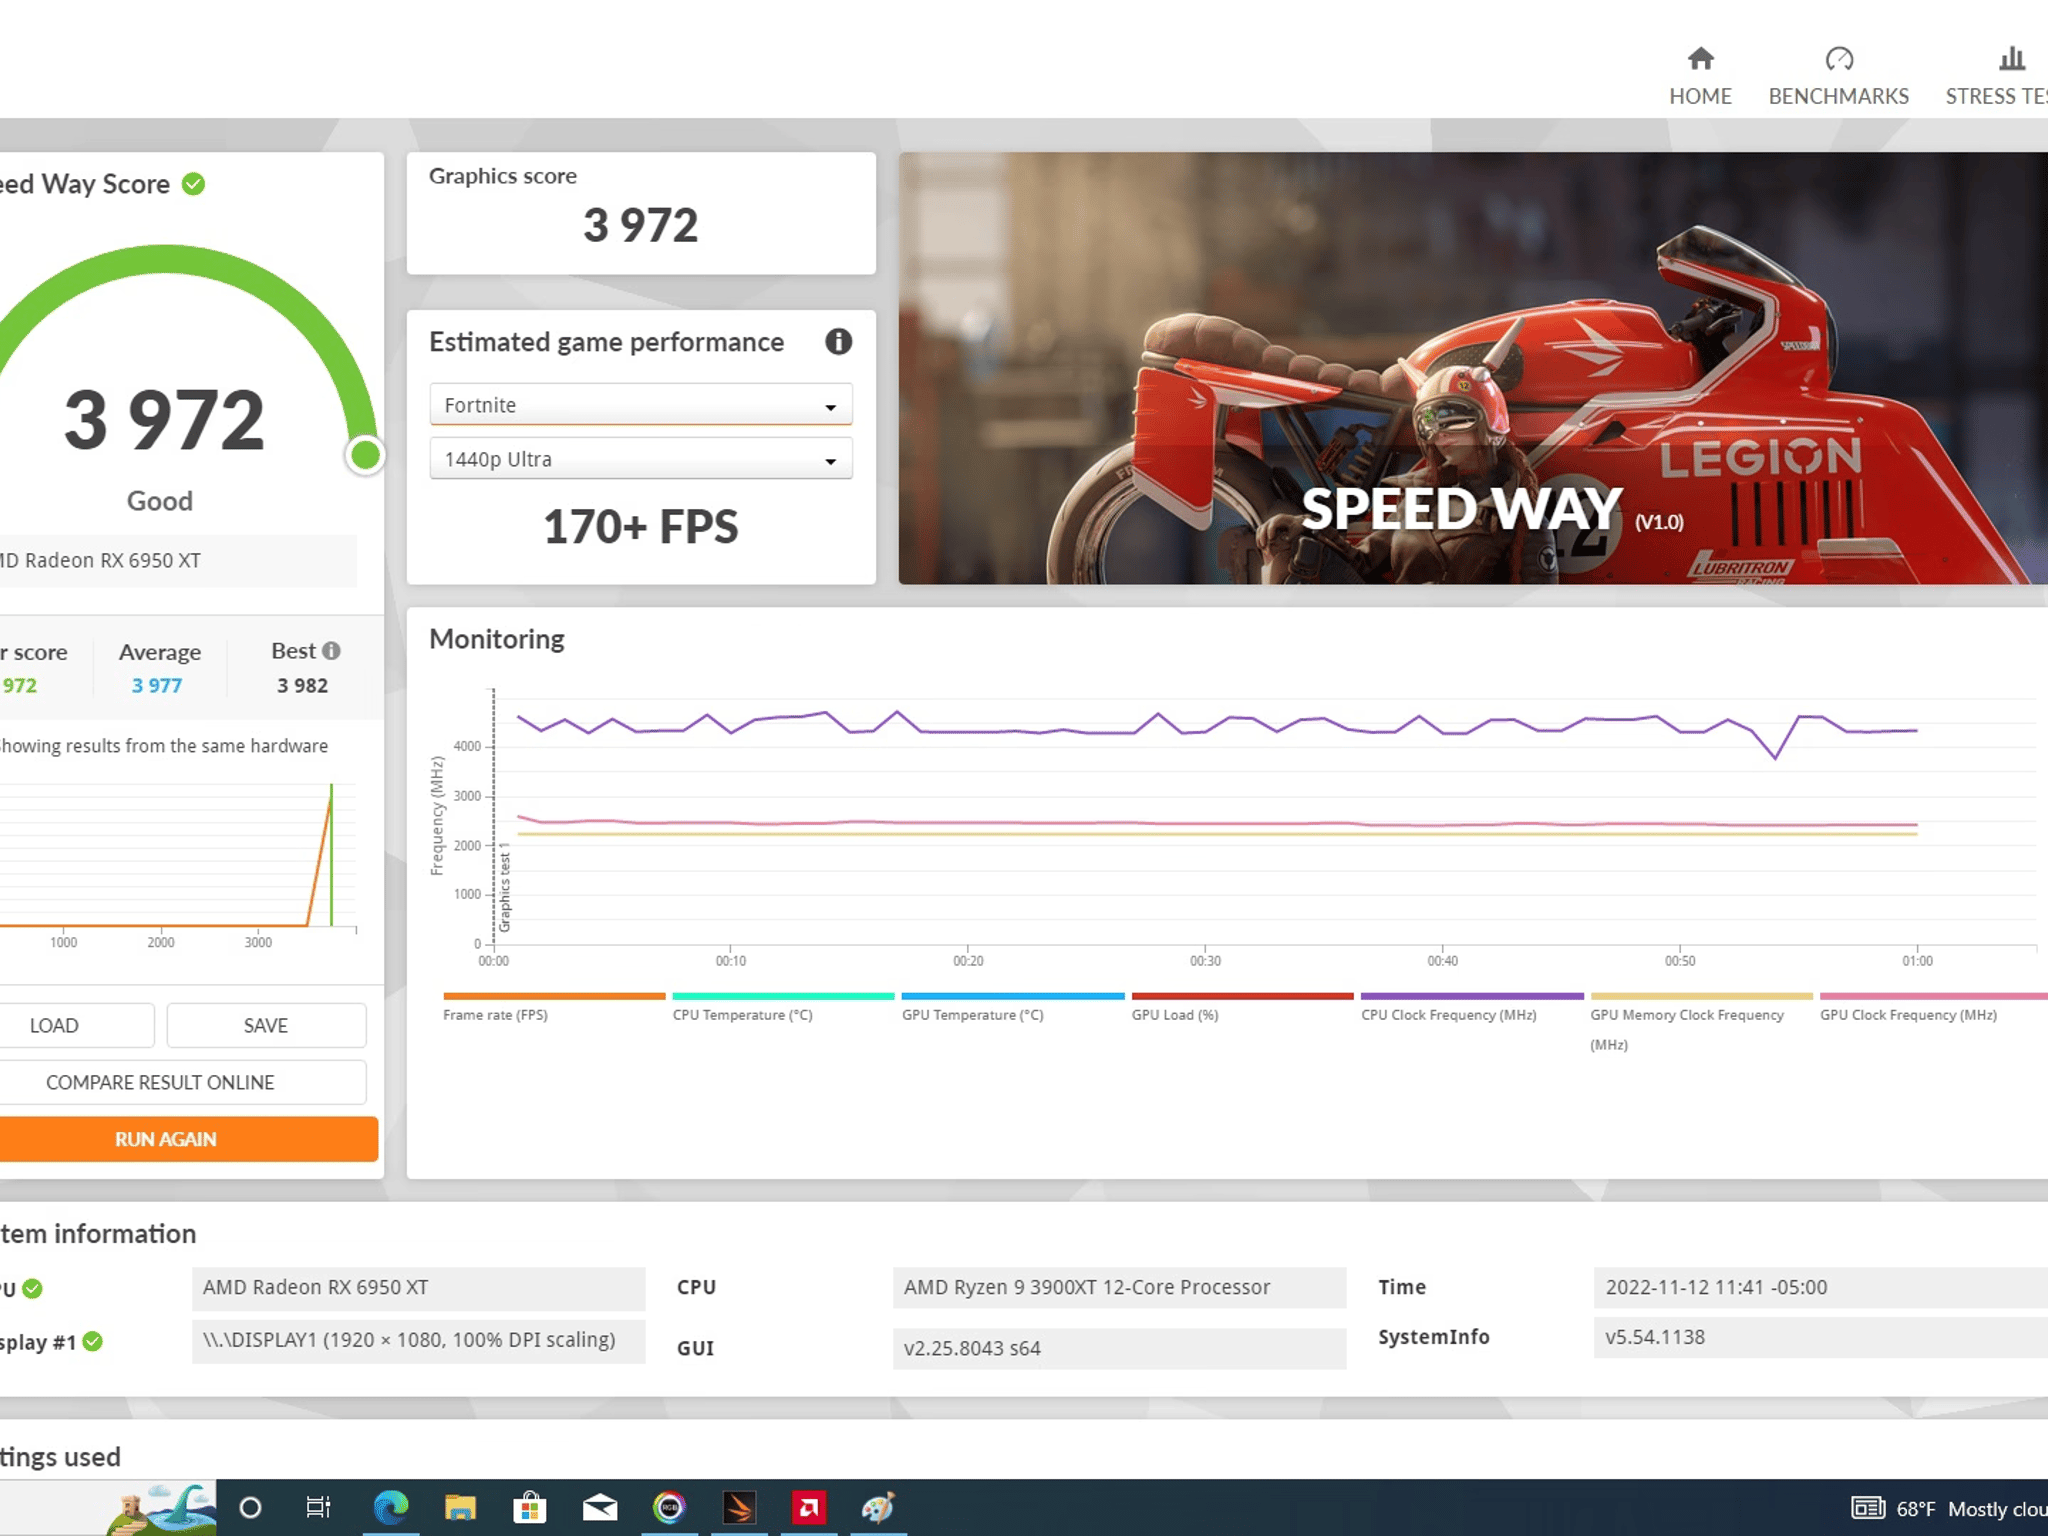Toggle GPU Load (%) legend series
Image resolution: width=2048 pixels, height=1536 pixels.
[x=1242, y=1007]
